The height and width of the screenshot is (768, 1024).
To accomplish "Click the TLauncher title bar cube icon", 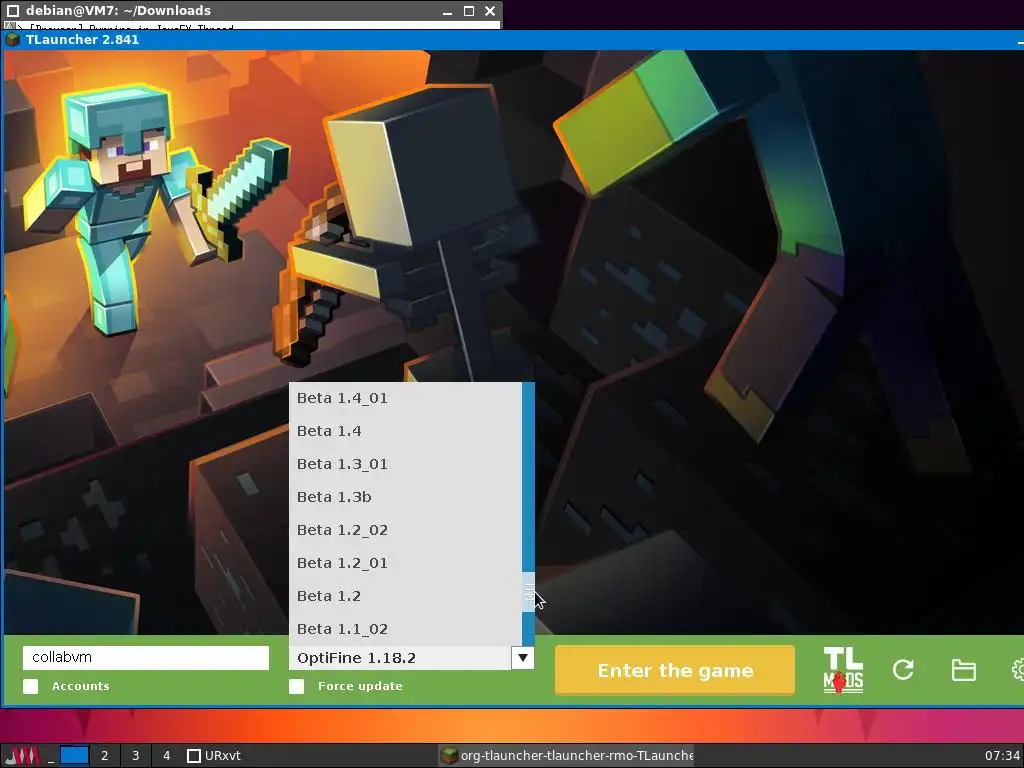I will 12,39.
